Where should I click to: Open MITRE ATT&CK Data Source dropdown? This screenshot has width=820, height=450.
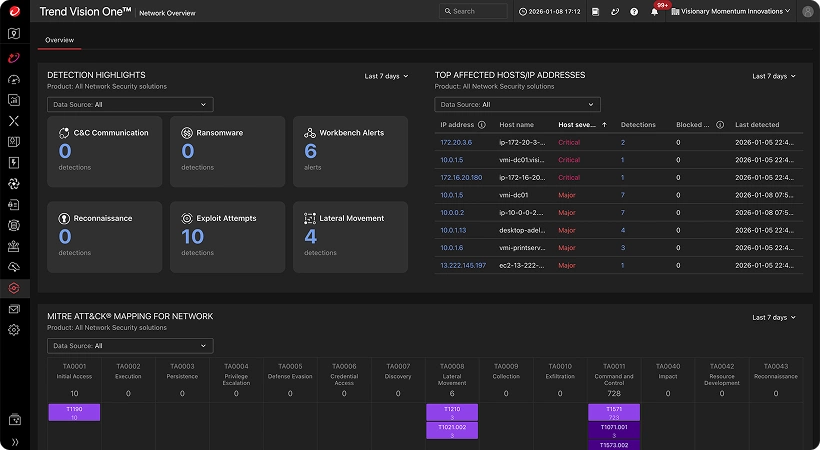click(x=130, y=346)
